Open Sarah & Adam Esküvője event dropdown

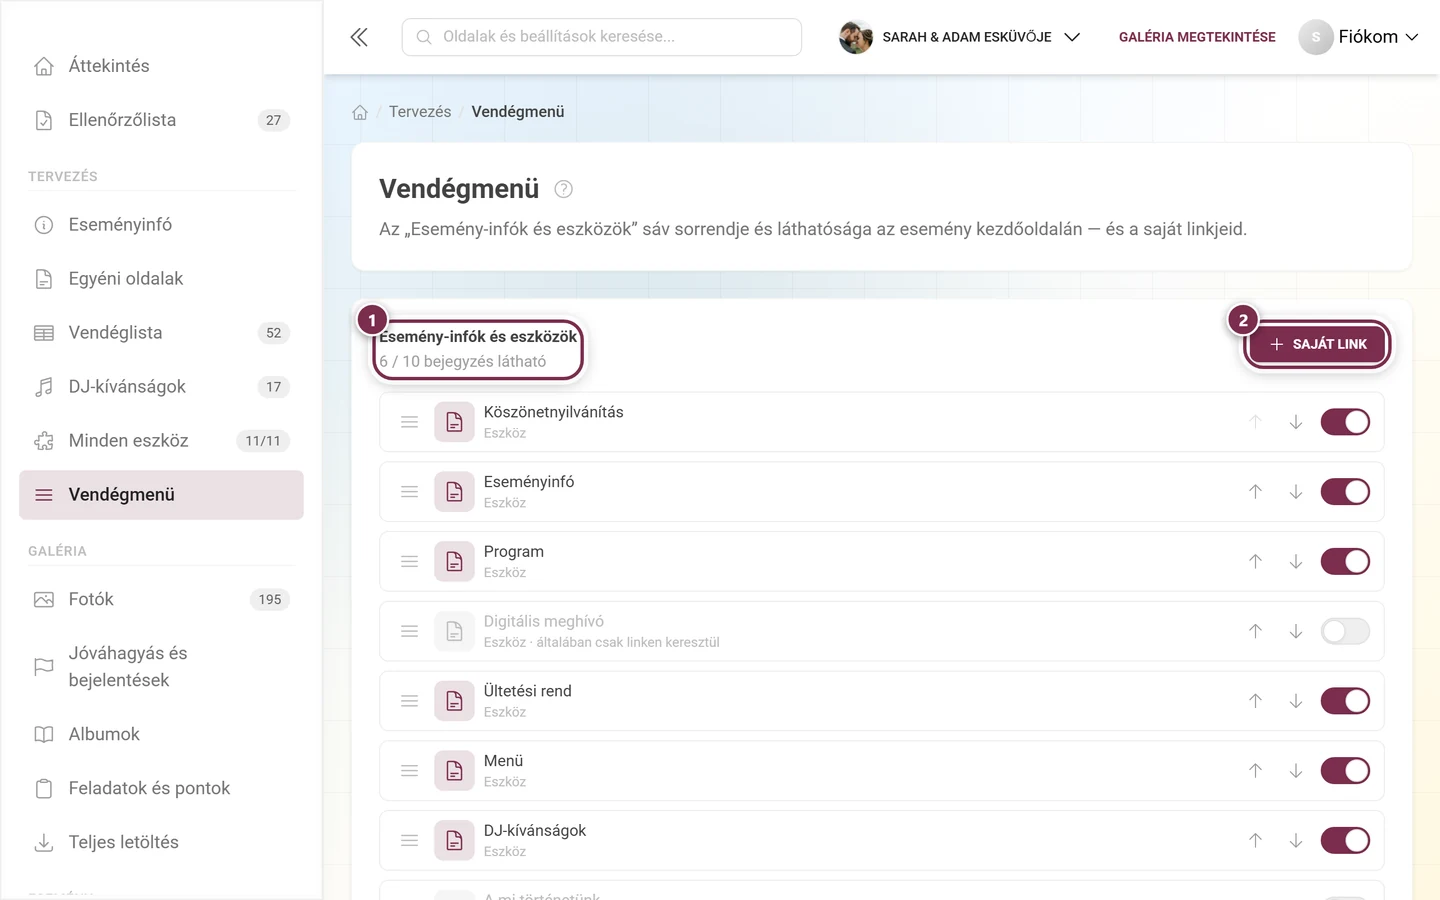(x=960, y=37)
